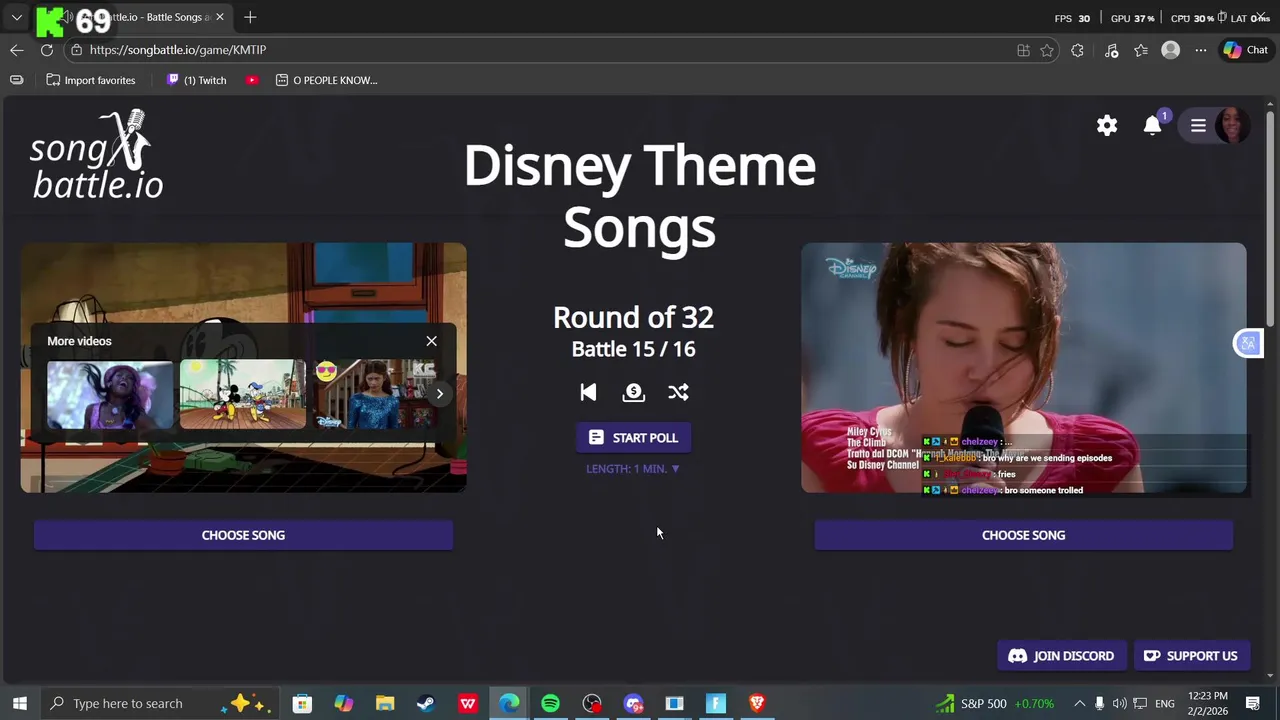The image size is (1280, 720).
Task: Add this page to favorites star
Action: (1047, 50)
